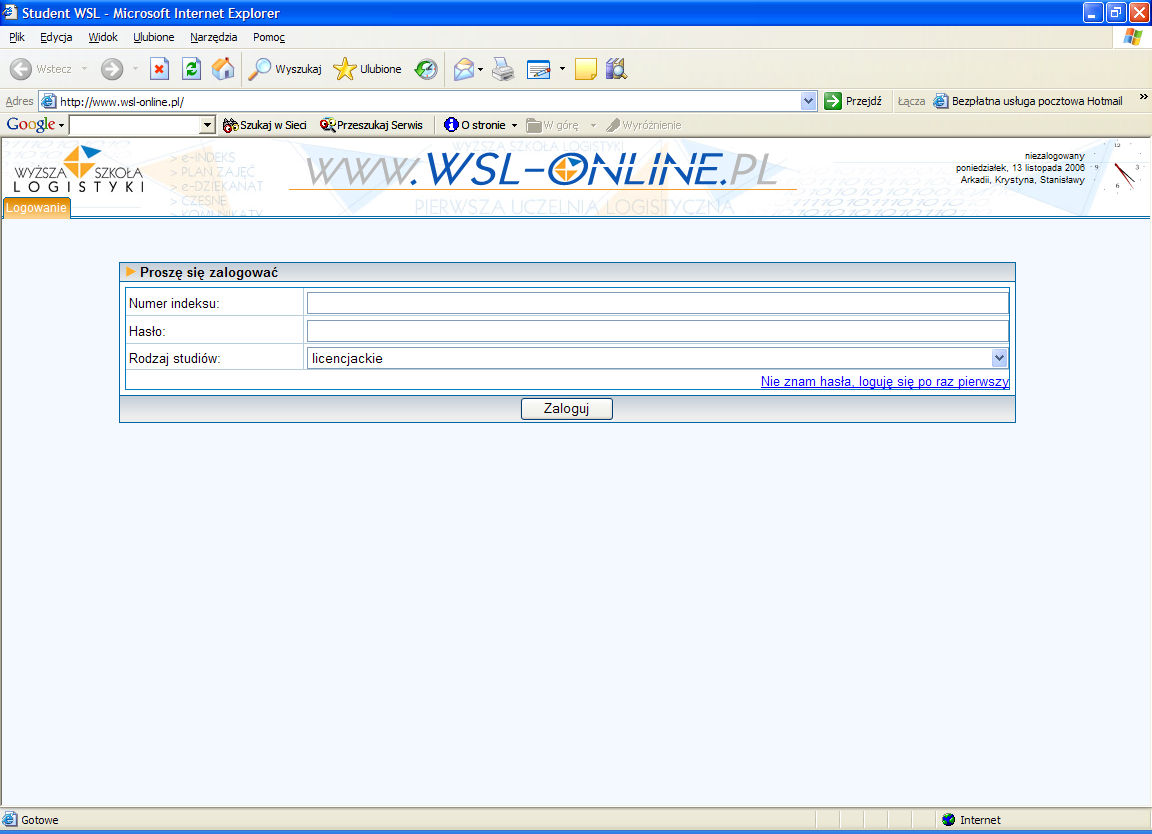Open the Edycja menu
The height and width of the screenshot is (834, 1152).
click(56, 37)
